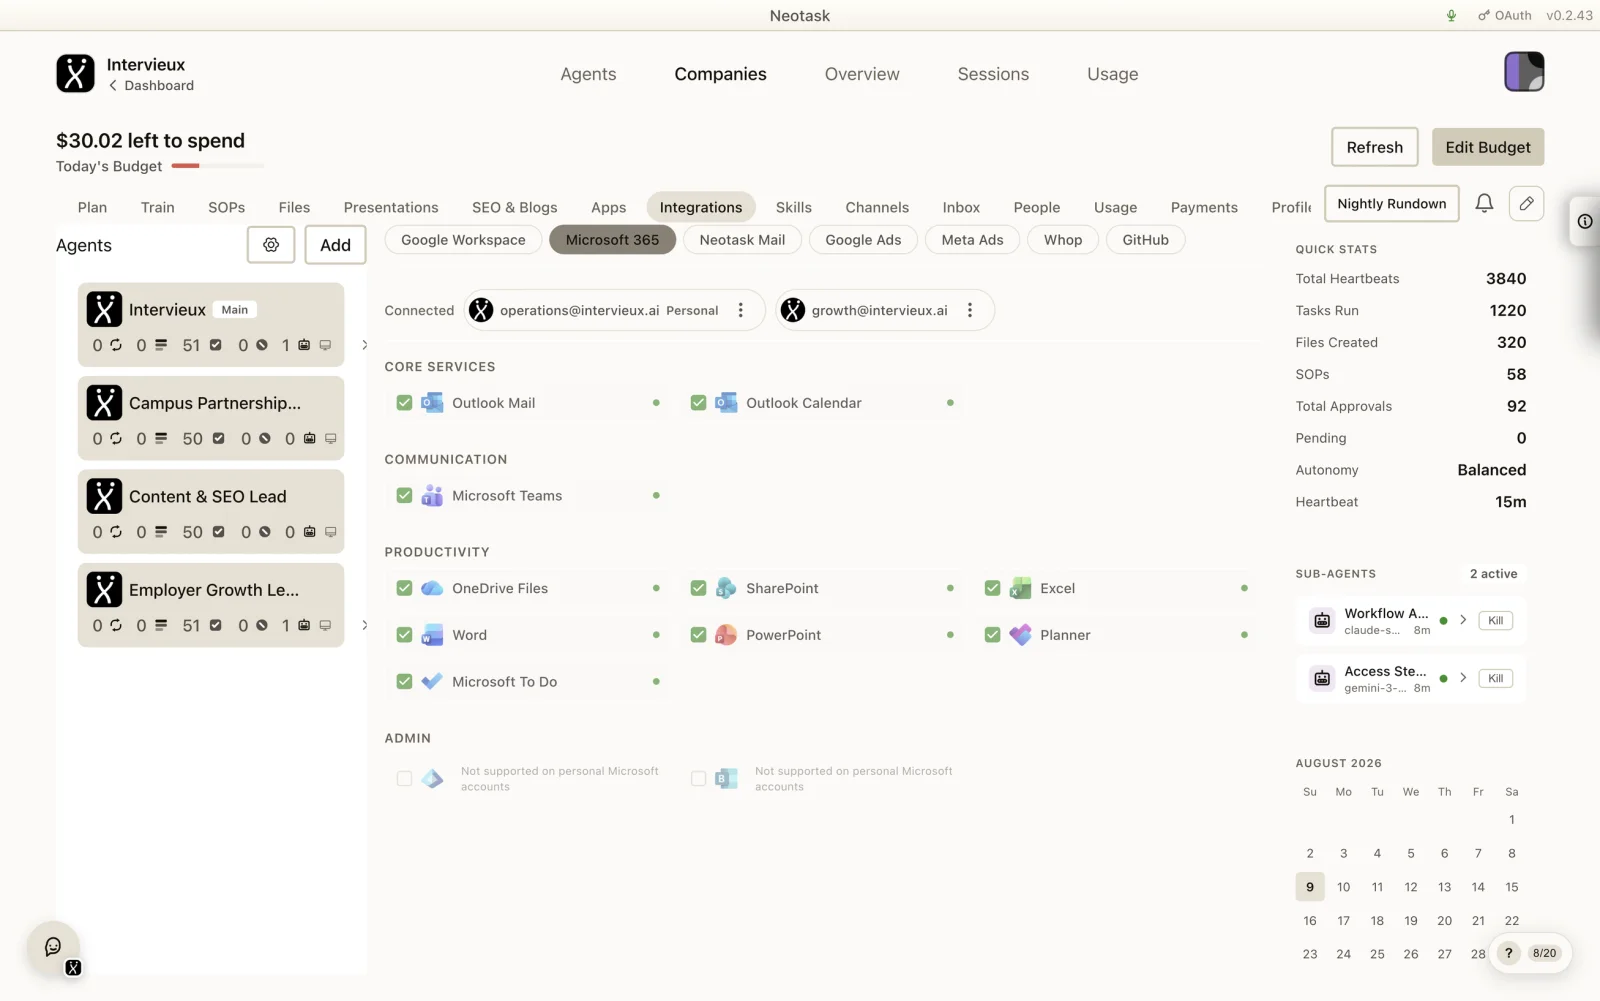Click the Excel icon
The width and height of the screenshot is (1600, 1001).
(1020, 589)
